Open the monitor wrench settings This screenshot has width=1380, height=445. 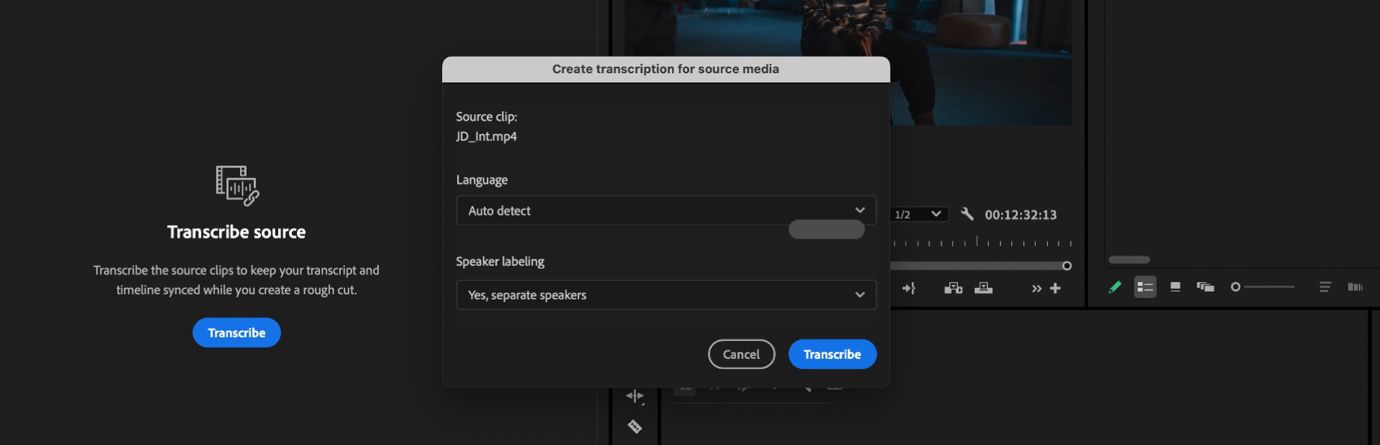967,214
